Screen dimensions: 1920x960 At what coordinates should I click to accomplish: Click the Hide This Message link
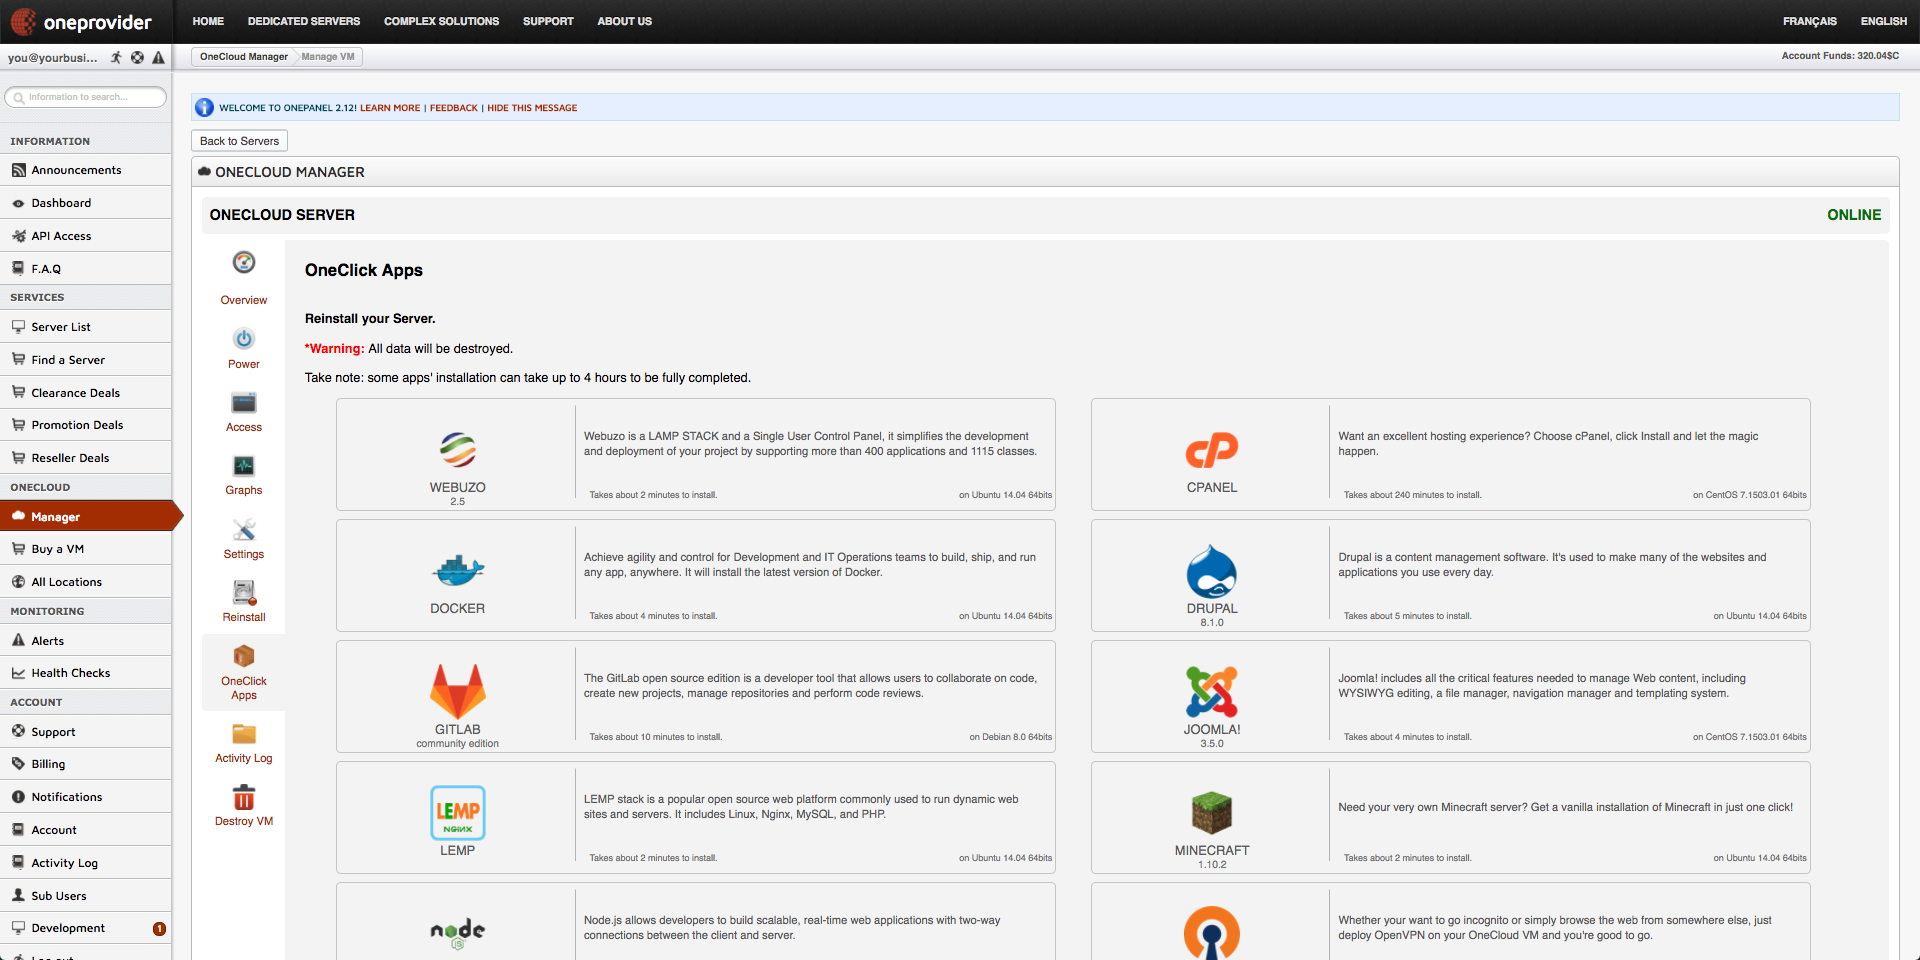pyautogui.click(x=532, y=108)
